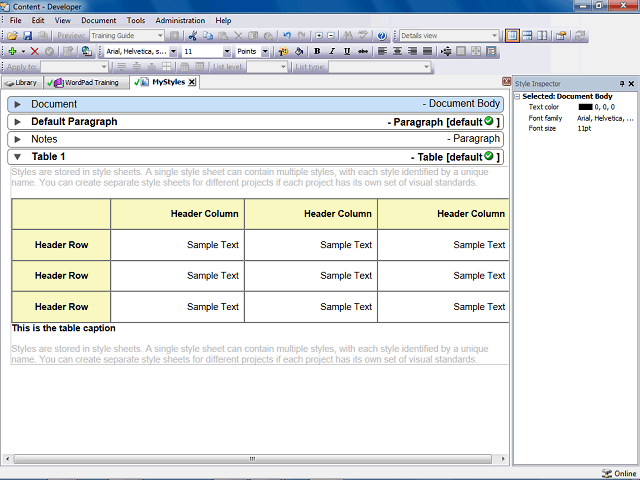Click the Online status indicator
The width and height of the screenshot is (640, 480).
[x=619, y=473]
